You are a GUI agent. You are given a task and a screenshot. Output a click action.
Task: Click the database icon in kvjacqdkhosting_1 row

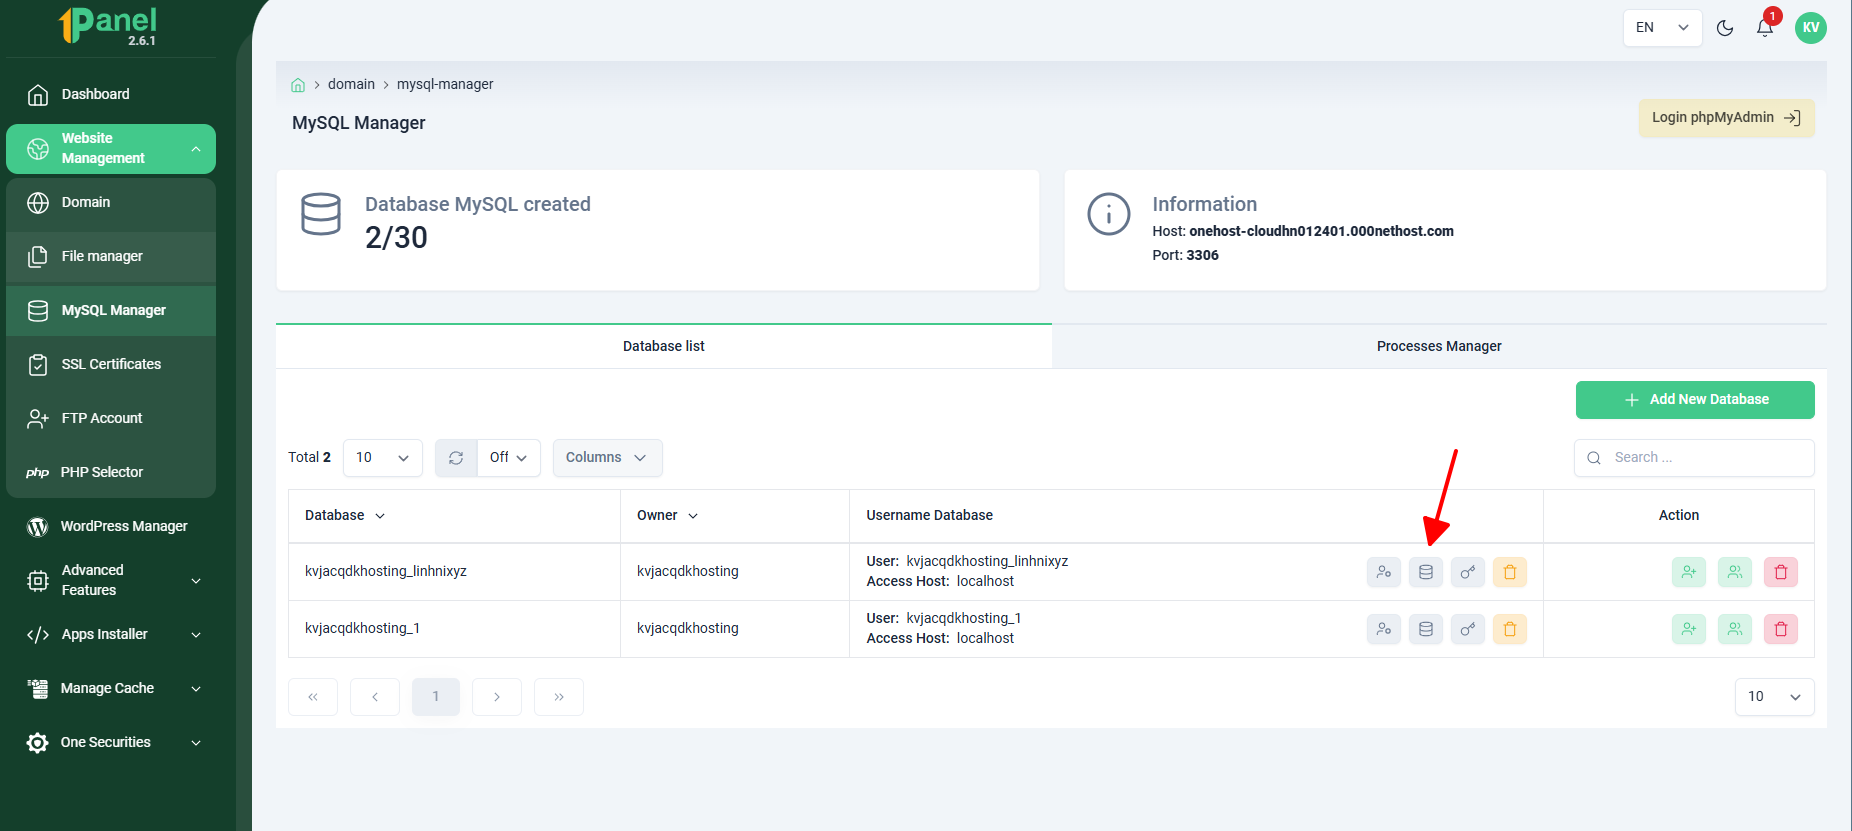(x=1426, y=629)
